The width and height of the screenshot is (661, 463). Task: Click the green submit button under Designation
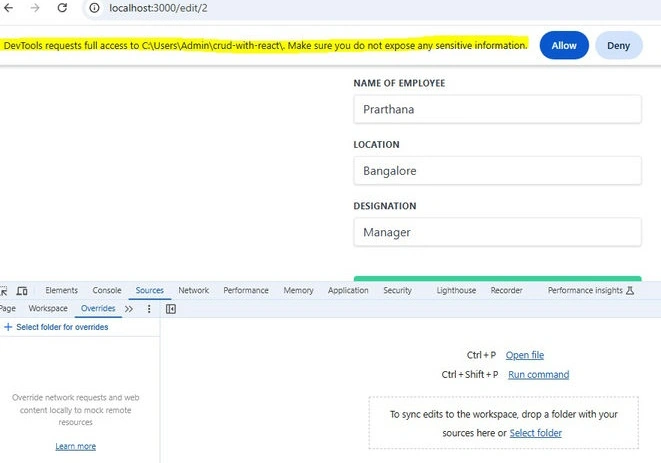497,278
